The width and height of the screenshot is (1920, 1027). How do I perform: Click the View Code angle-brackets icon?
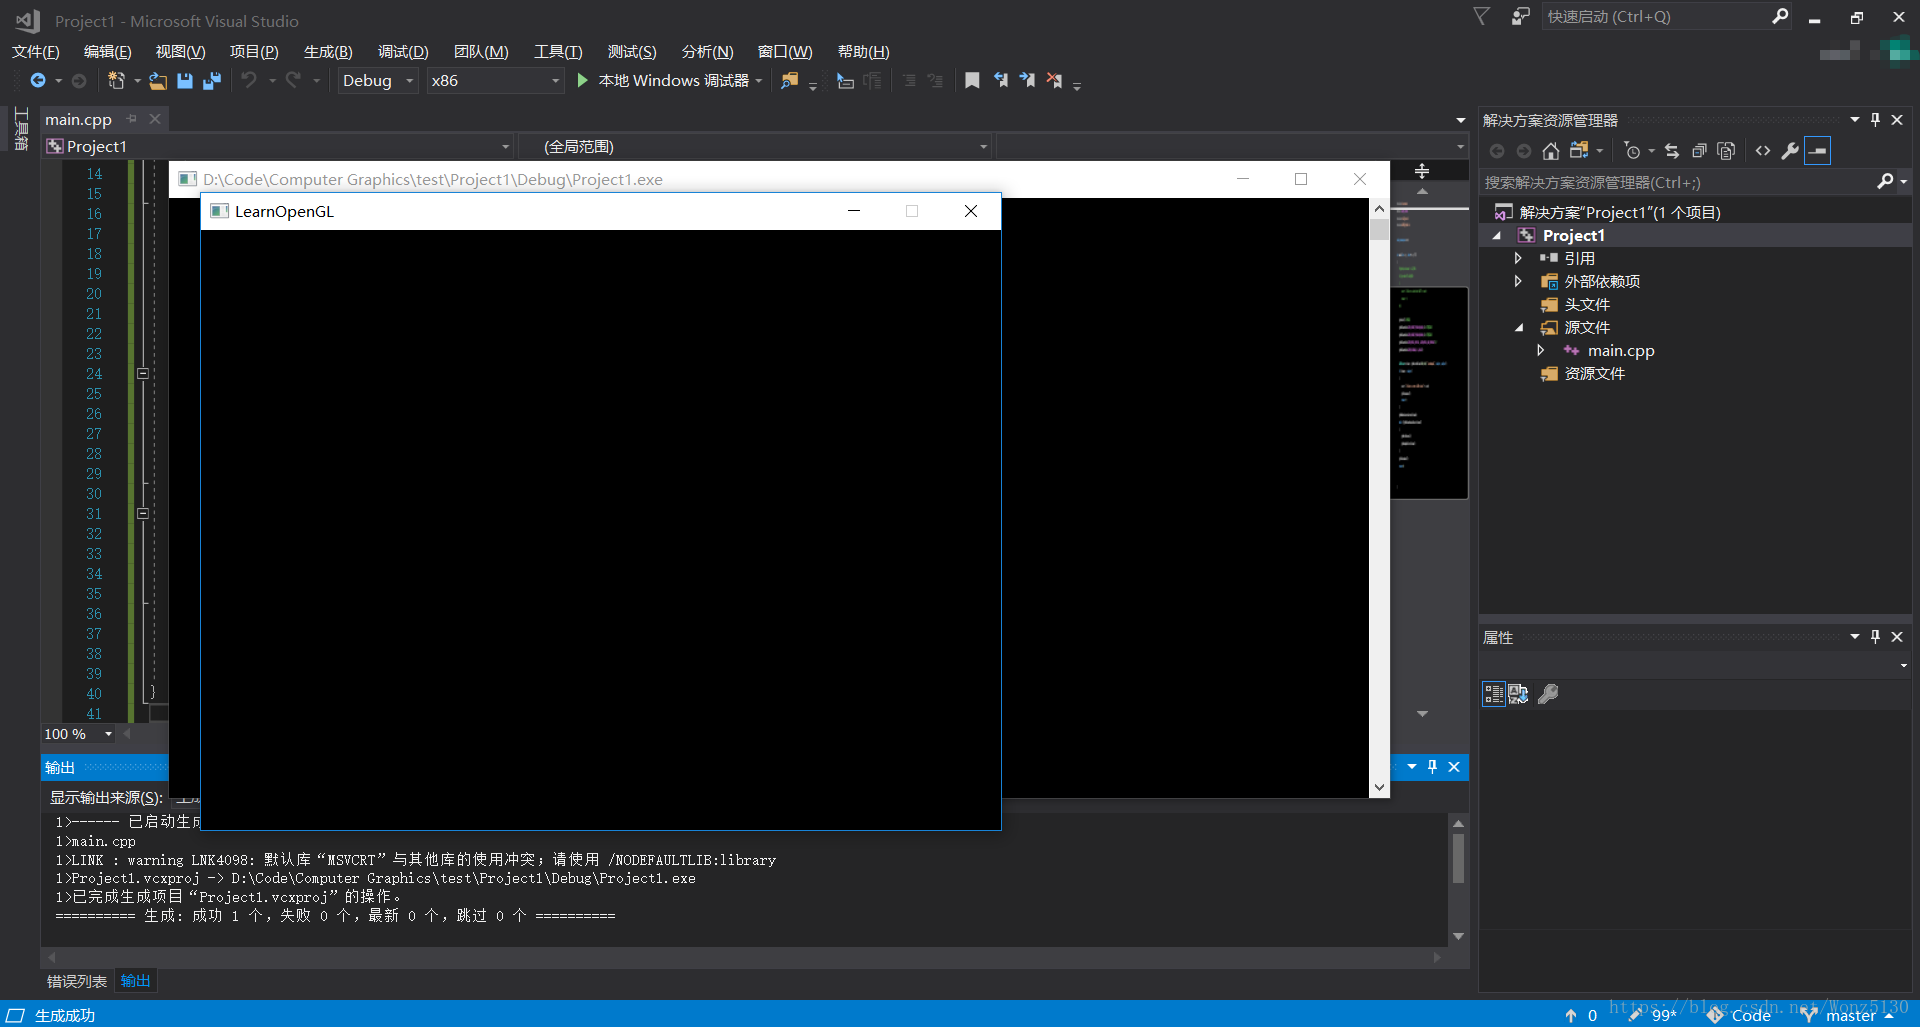click(1763, 151)
